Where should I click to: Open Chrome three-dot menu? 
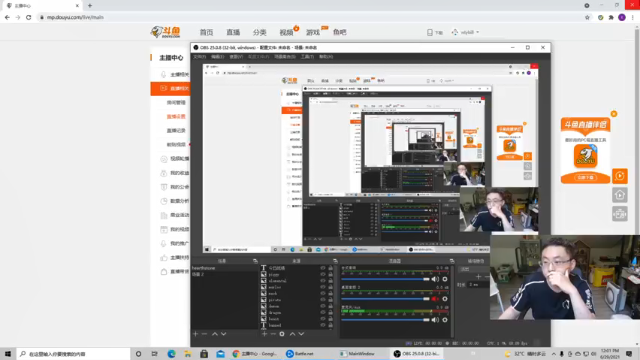coord(633,17)
